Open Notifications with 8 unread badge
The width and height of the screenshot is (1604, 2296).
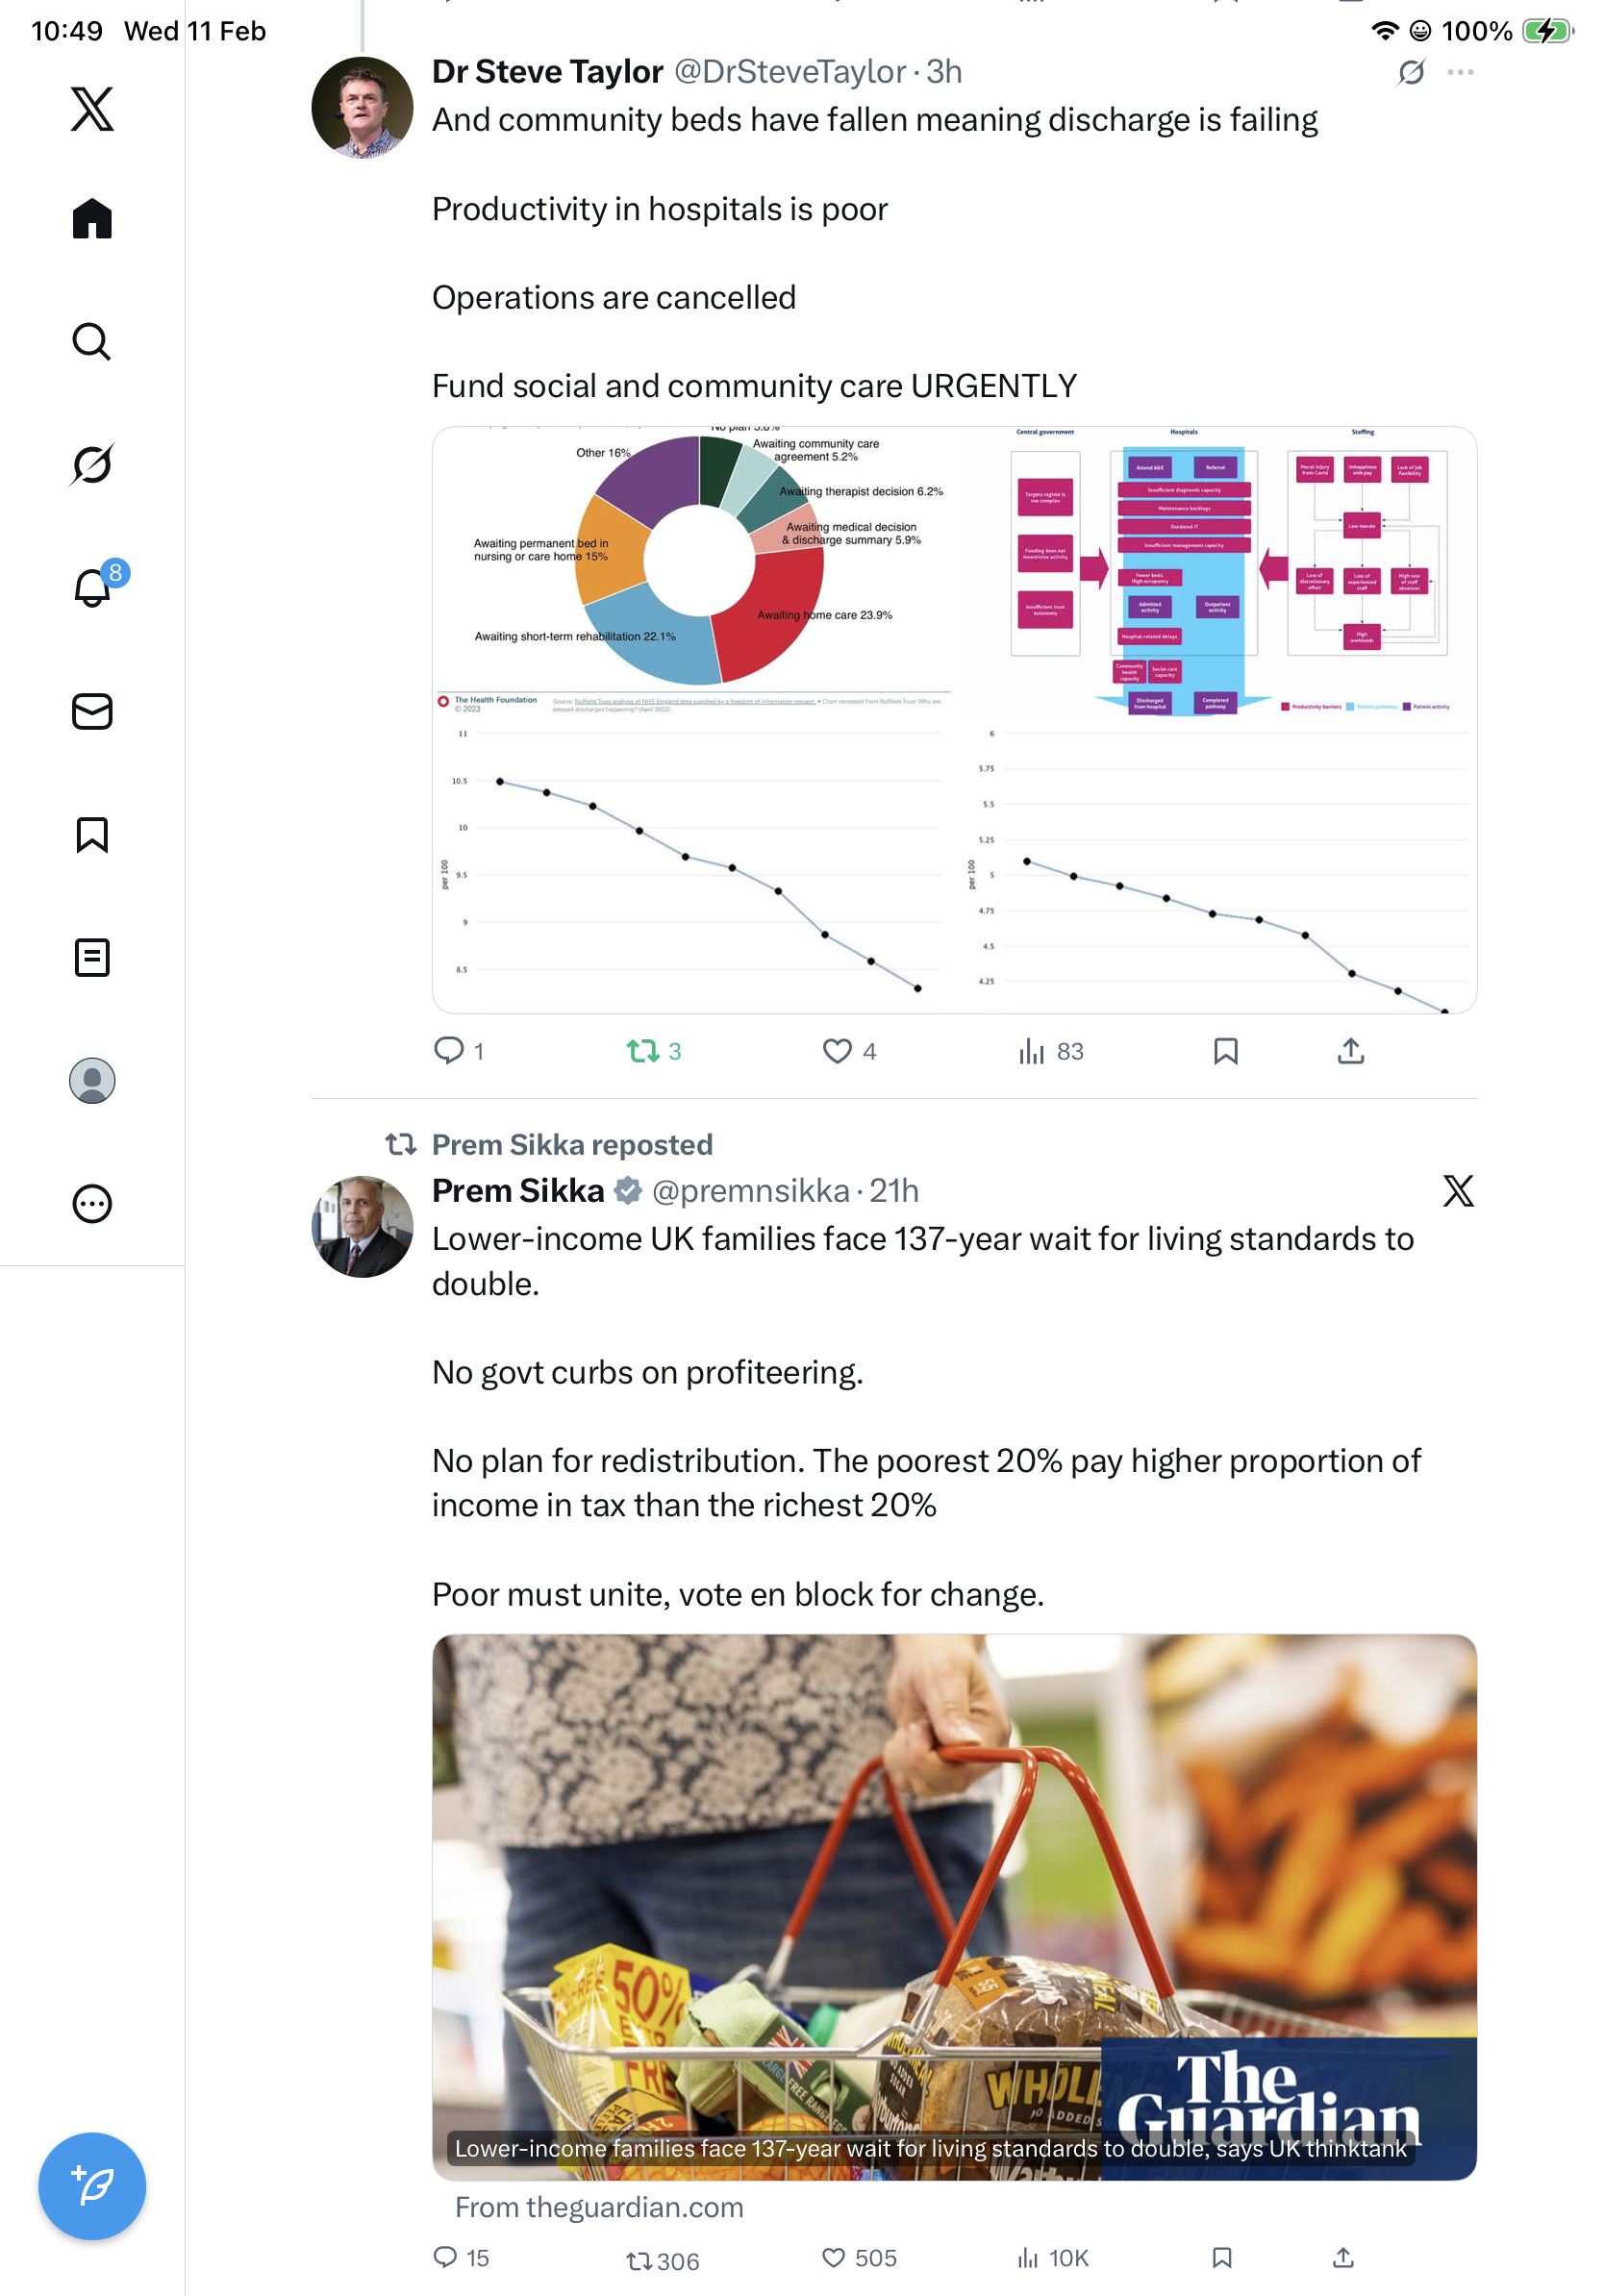coord(92,587)
